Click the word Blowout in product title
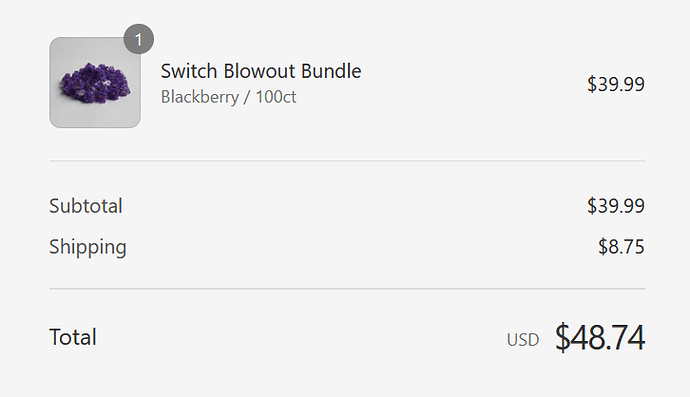690x397 pixels. pyautogui.click(x=259, y=71)
